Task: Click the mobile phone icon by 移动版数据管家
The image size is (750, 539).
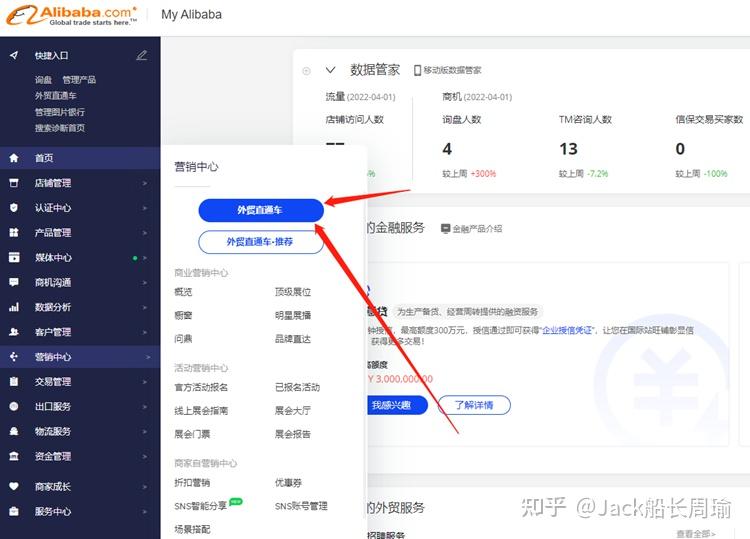Action: point(417,70)
